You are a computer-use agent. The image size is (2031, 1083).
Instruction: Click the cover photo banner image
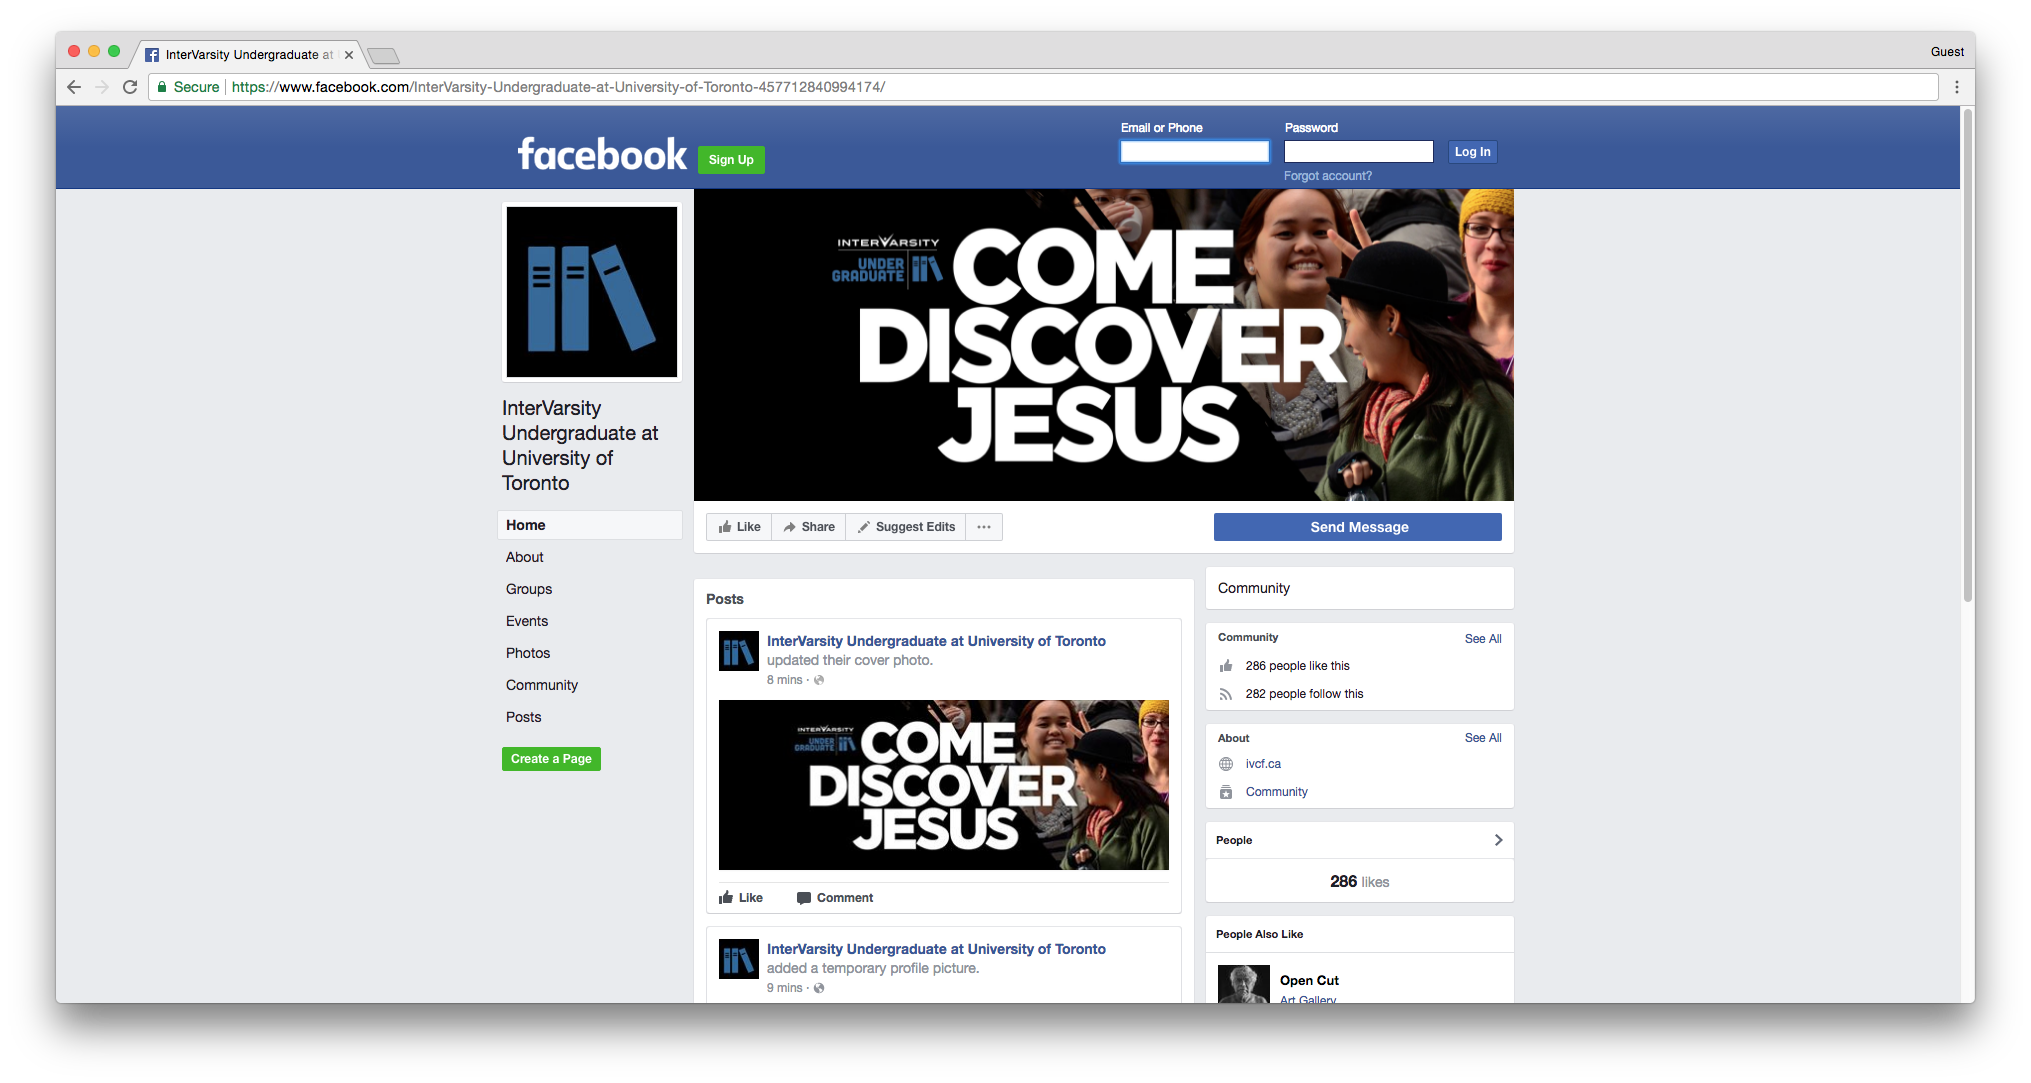[x=1103, y=345]
